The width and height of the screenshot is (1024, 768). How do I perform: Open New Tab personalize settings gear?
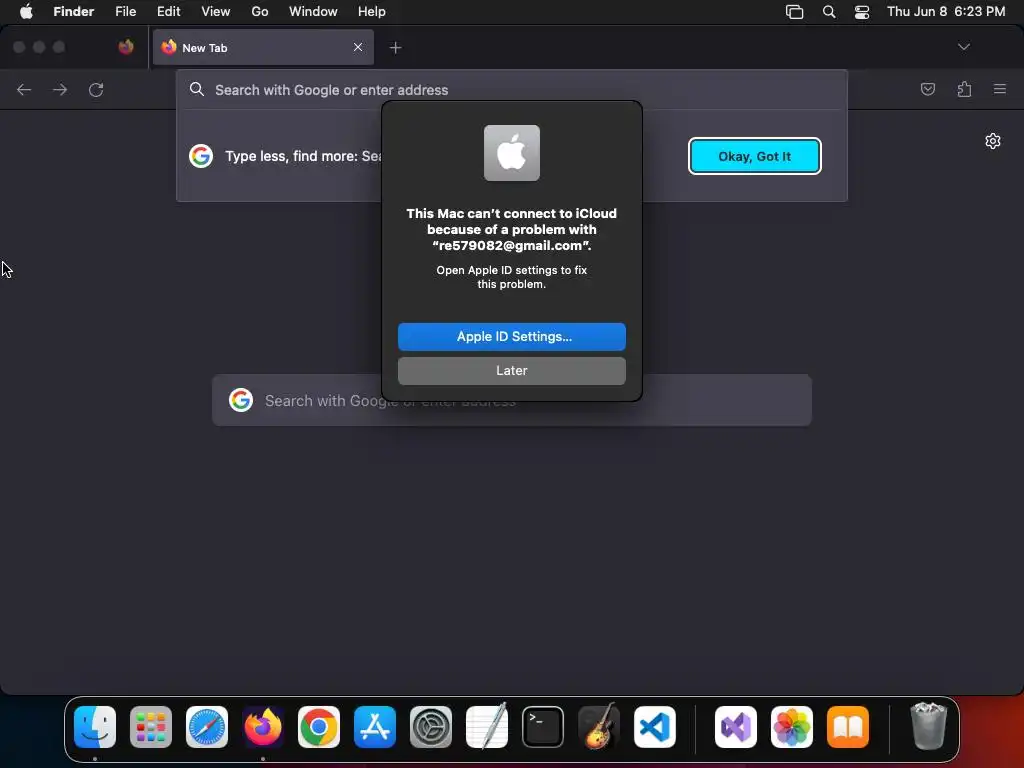[993, 141]
